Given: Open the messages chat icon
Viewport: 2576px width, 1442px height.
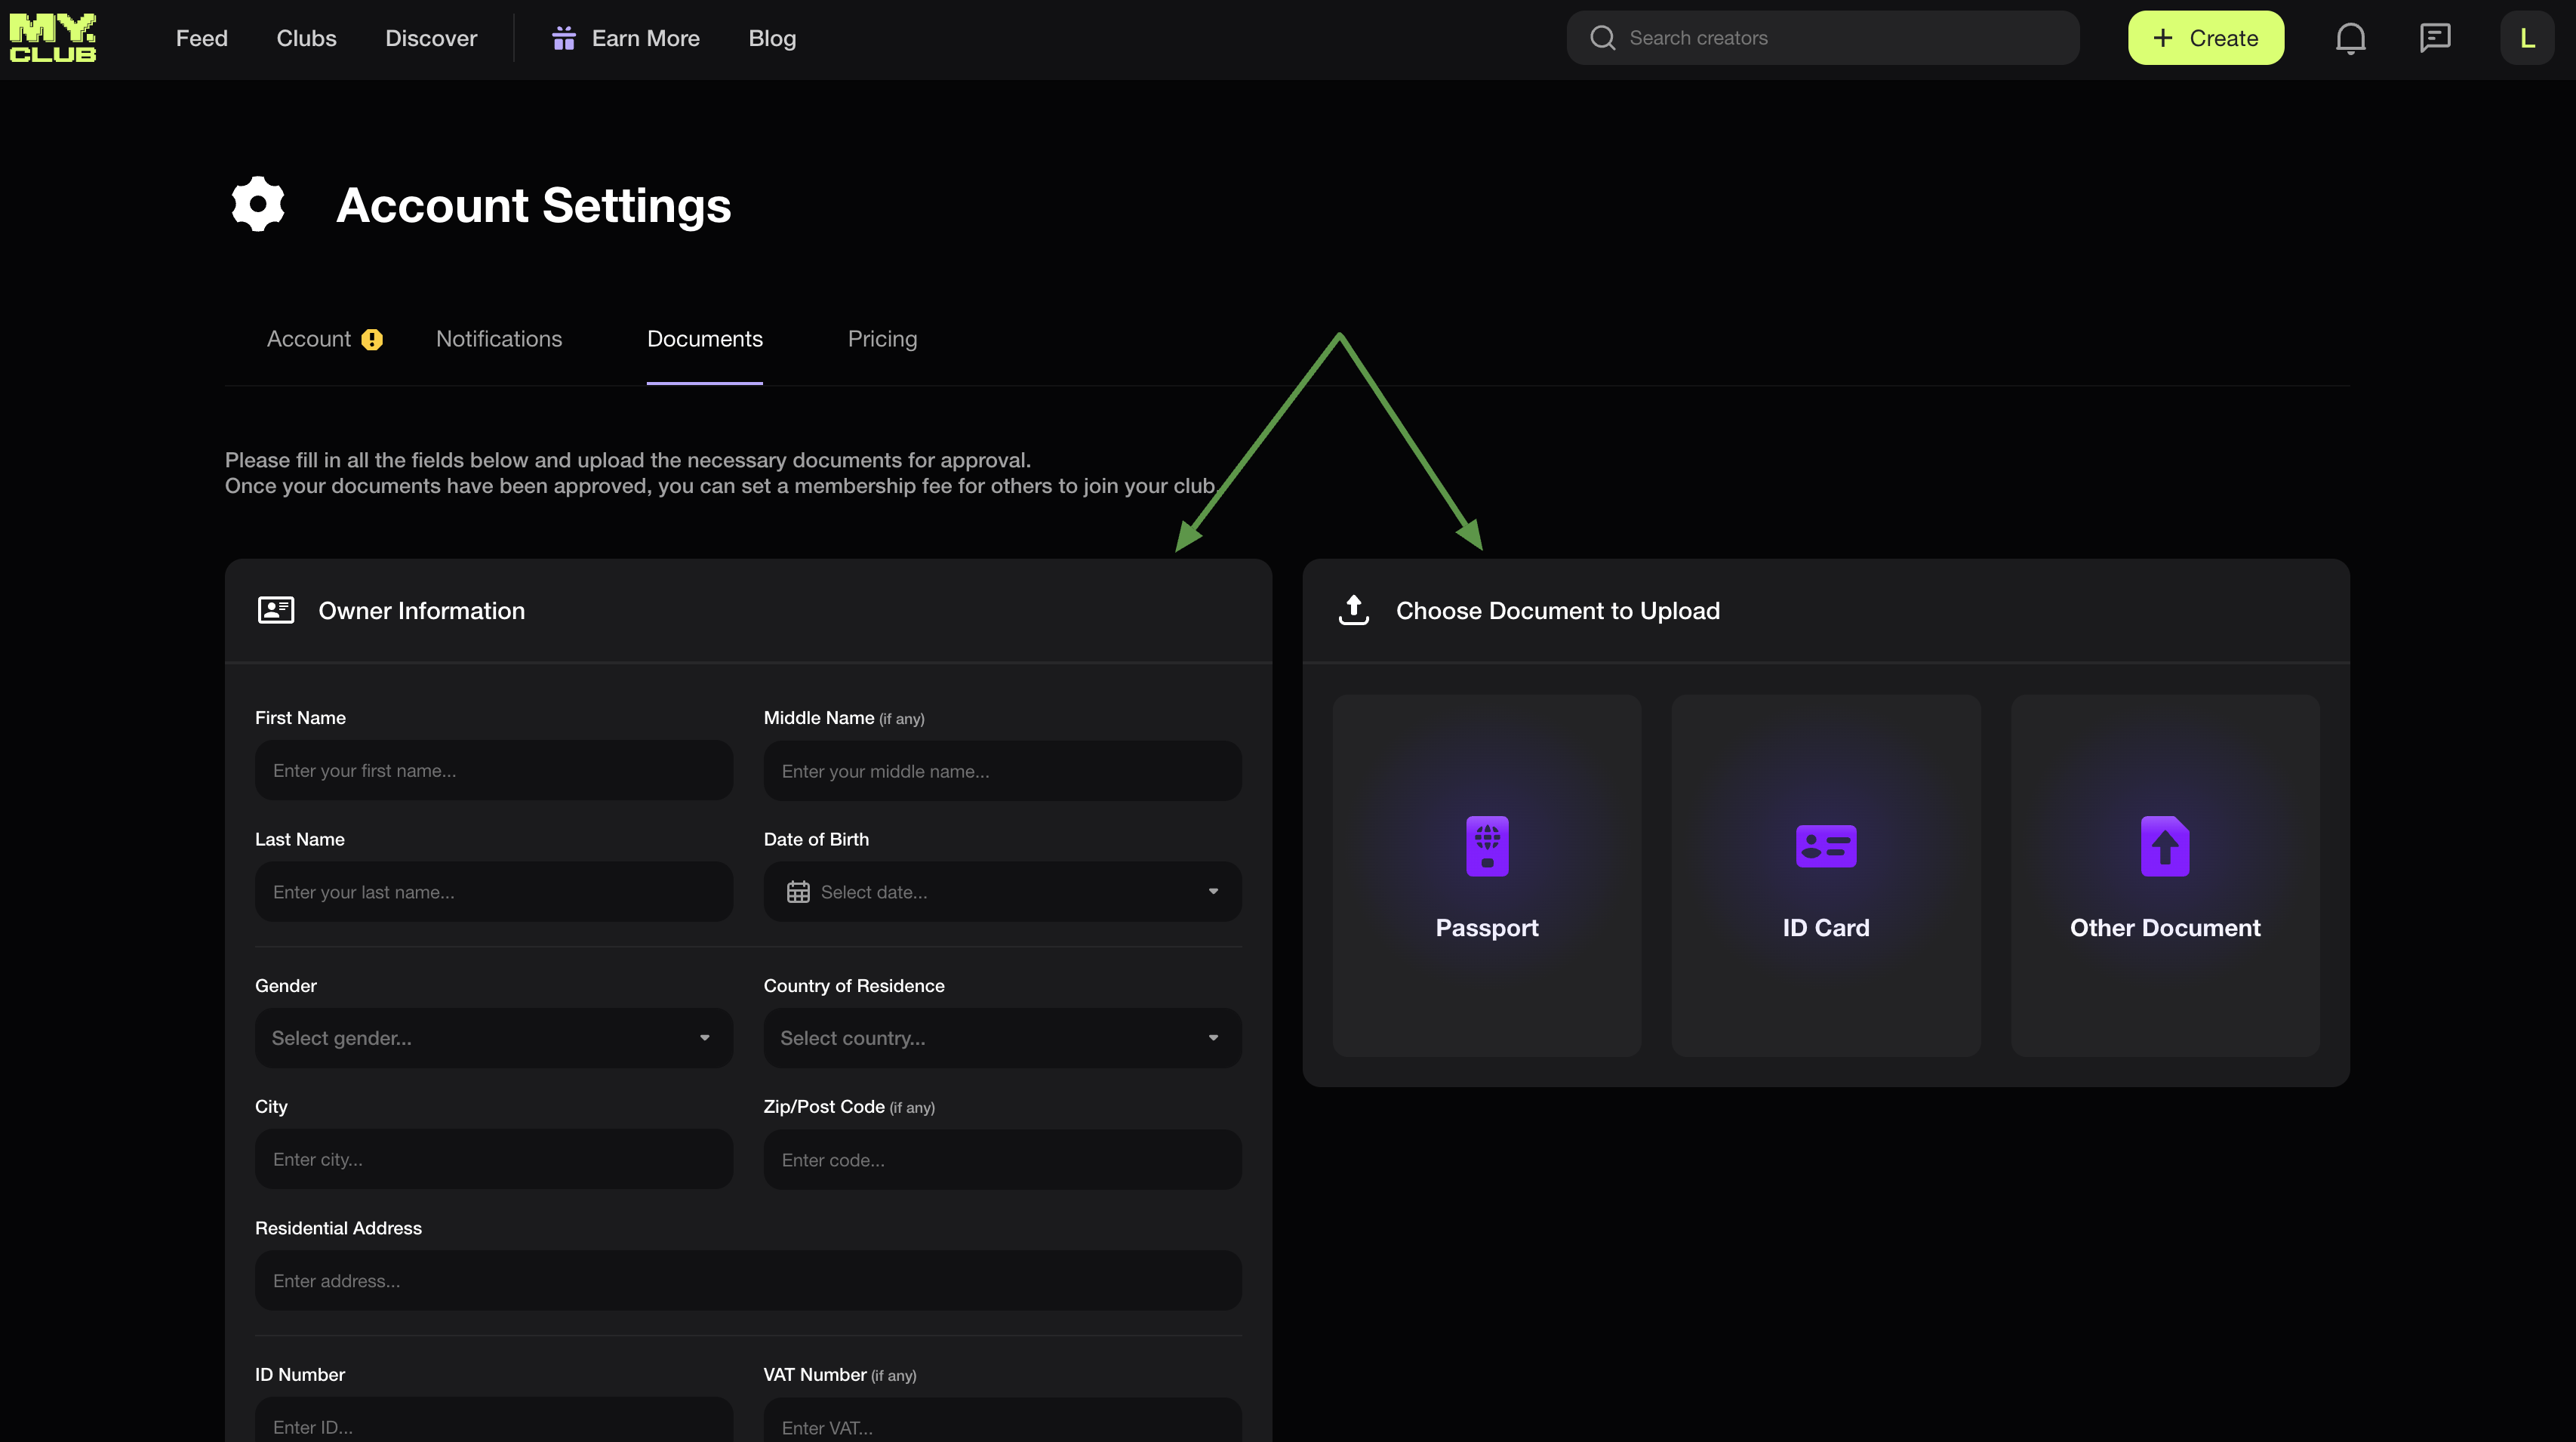Looking at the screenshot, I should click(2434, 38).
